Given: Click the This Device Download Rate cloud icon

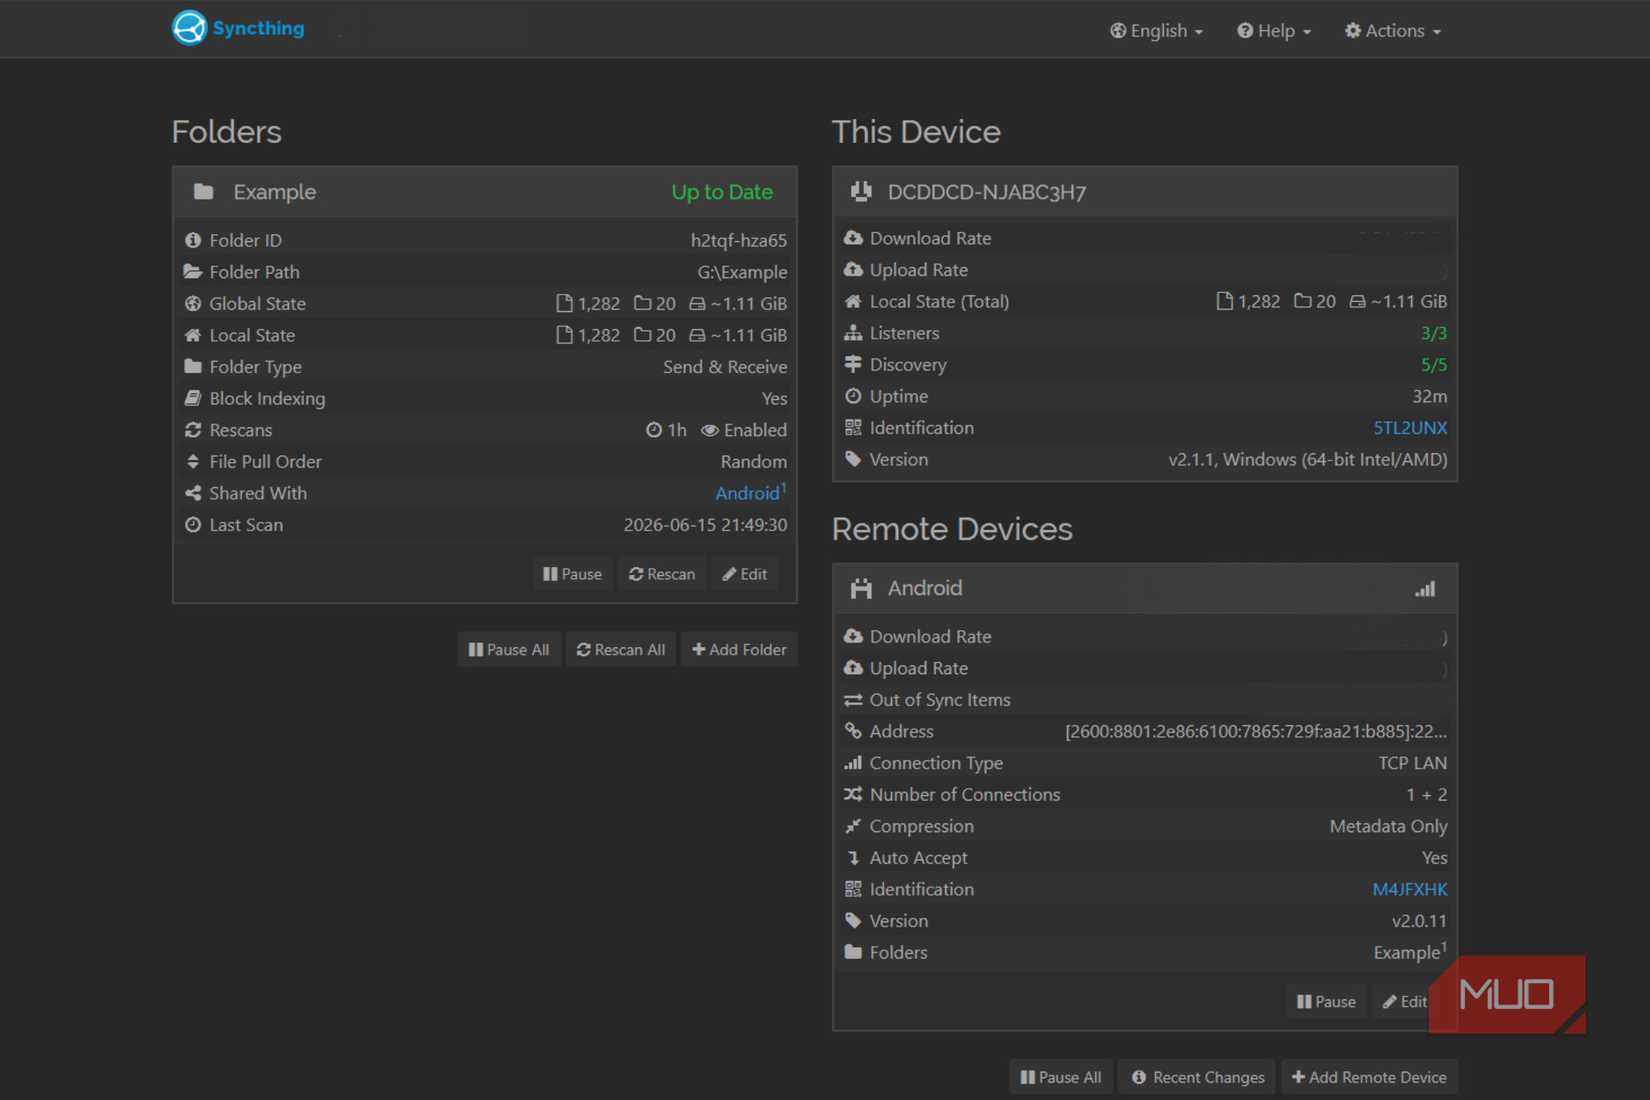Looking at the screenshot, I should pos(853,238).
